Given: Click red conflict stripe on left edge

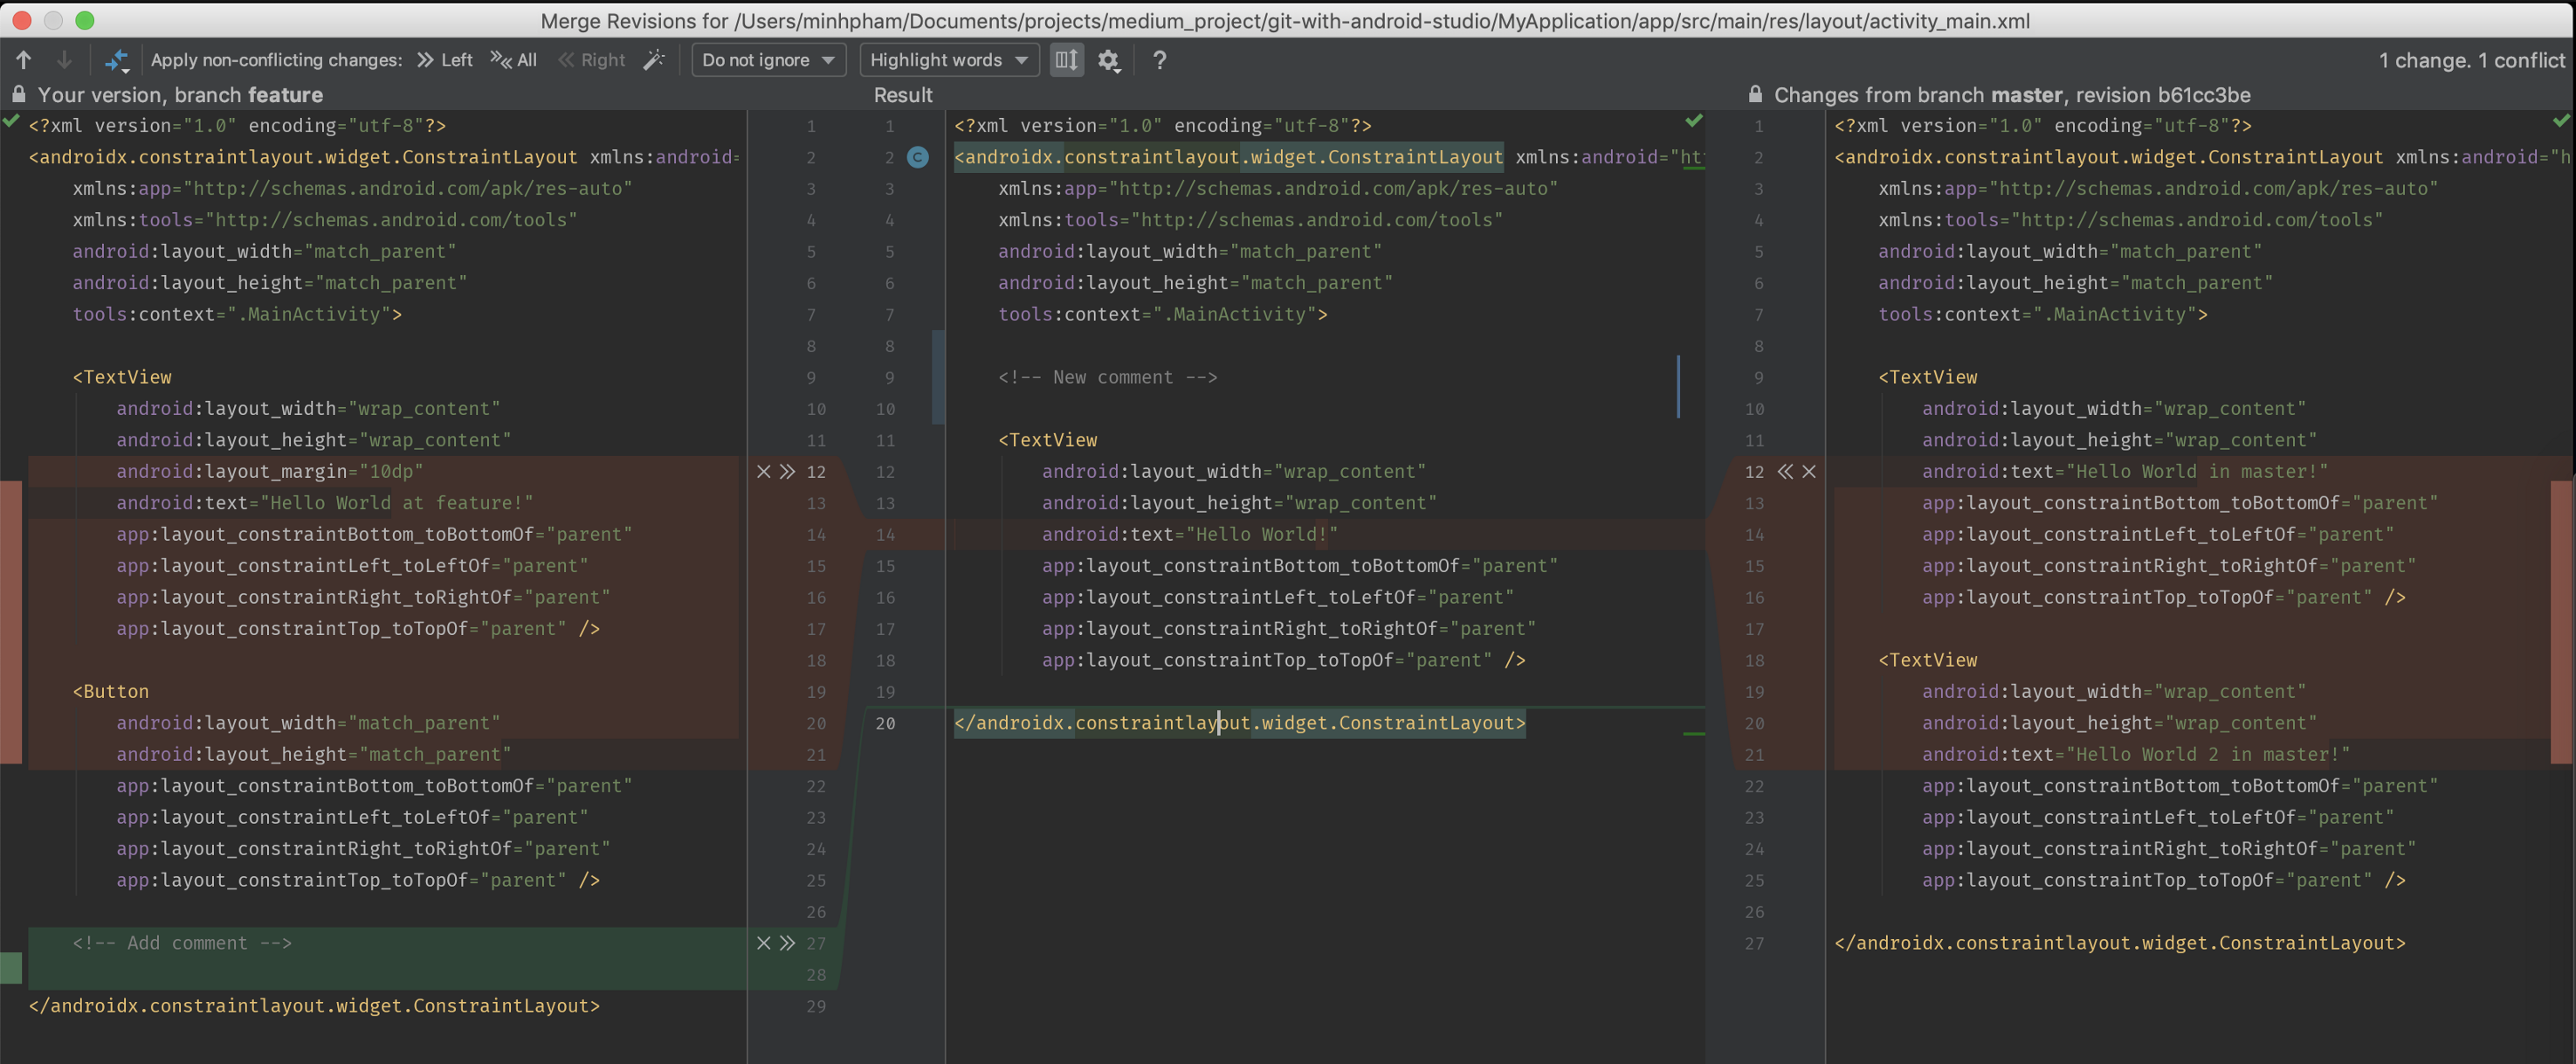Looking at the screenshot, I should pos(10,620).
